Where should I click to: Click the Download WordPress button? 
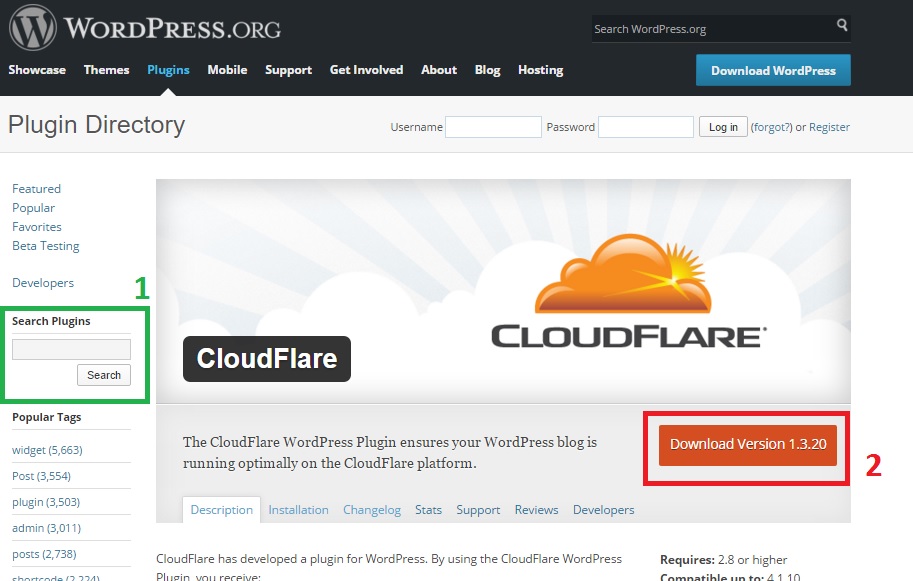coord(773,70)
